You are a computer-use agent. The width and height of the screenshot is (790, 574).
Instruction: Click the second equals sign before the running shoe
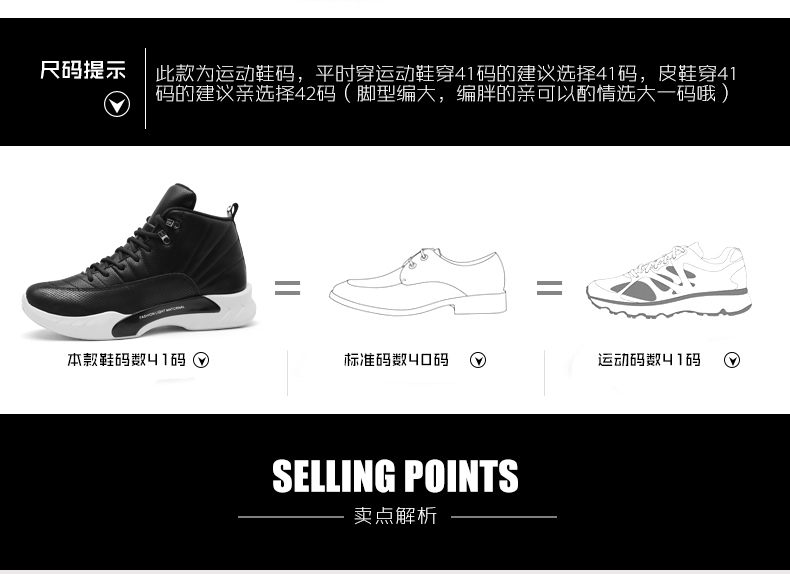click(549, 288)
